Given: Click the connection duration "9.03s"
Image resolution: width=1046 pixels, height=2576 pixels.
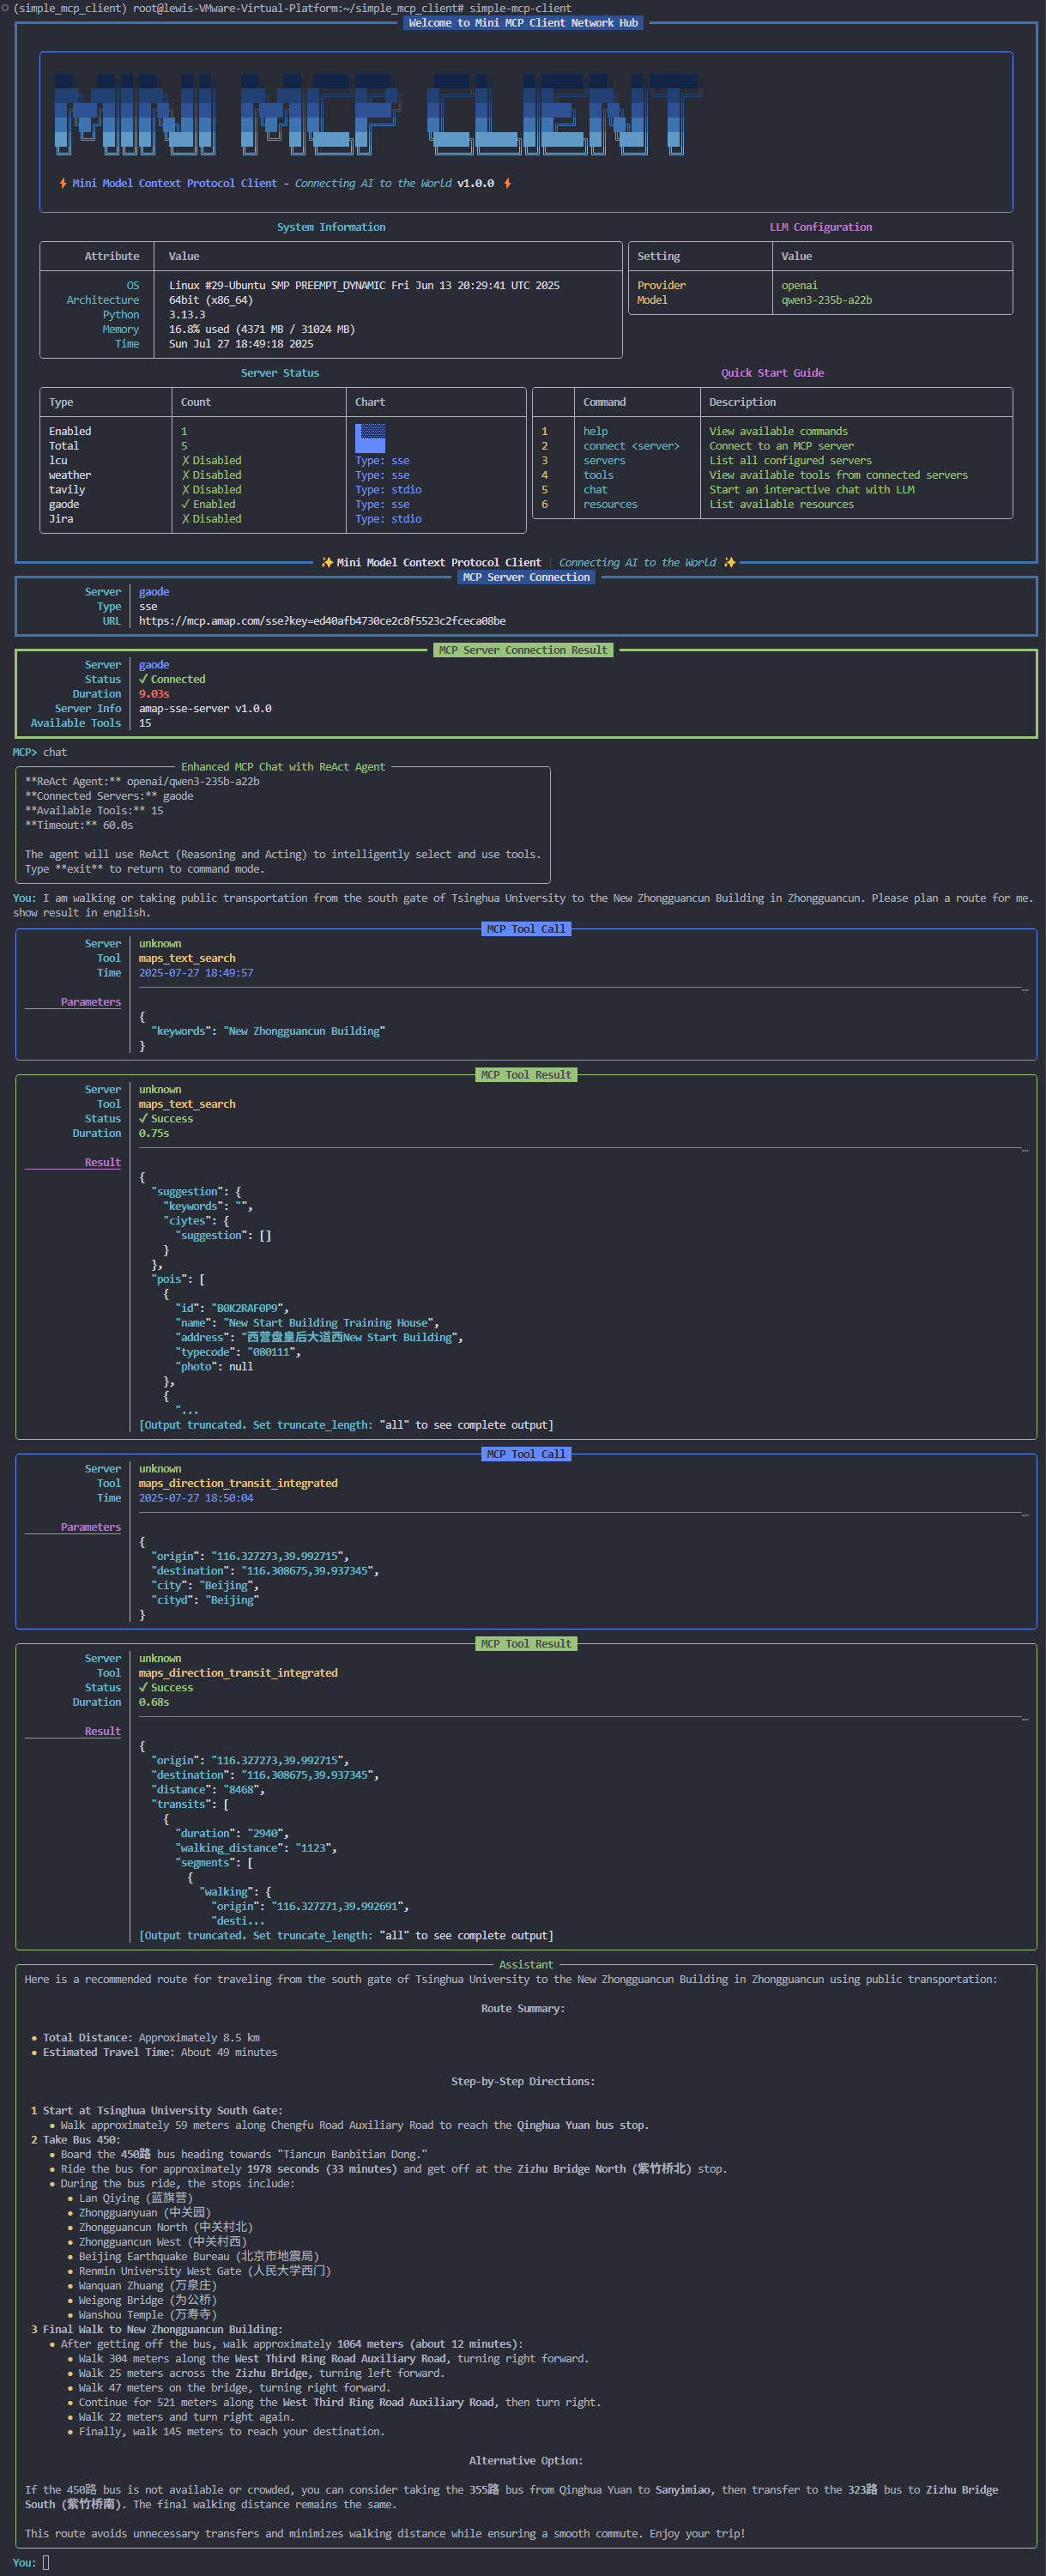Looking at the screenshot, I should 154,693.
